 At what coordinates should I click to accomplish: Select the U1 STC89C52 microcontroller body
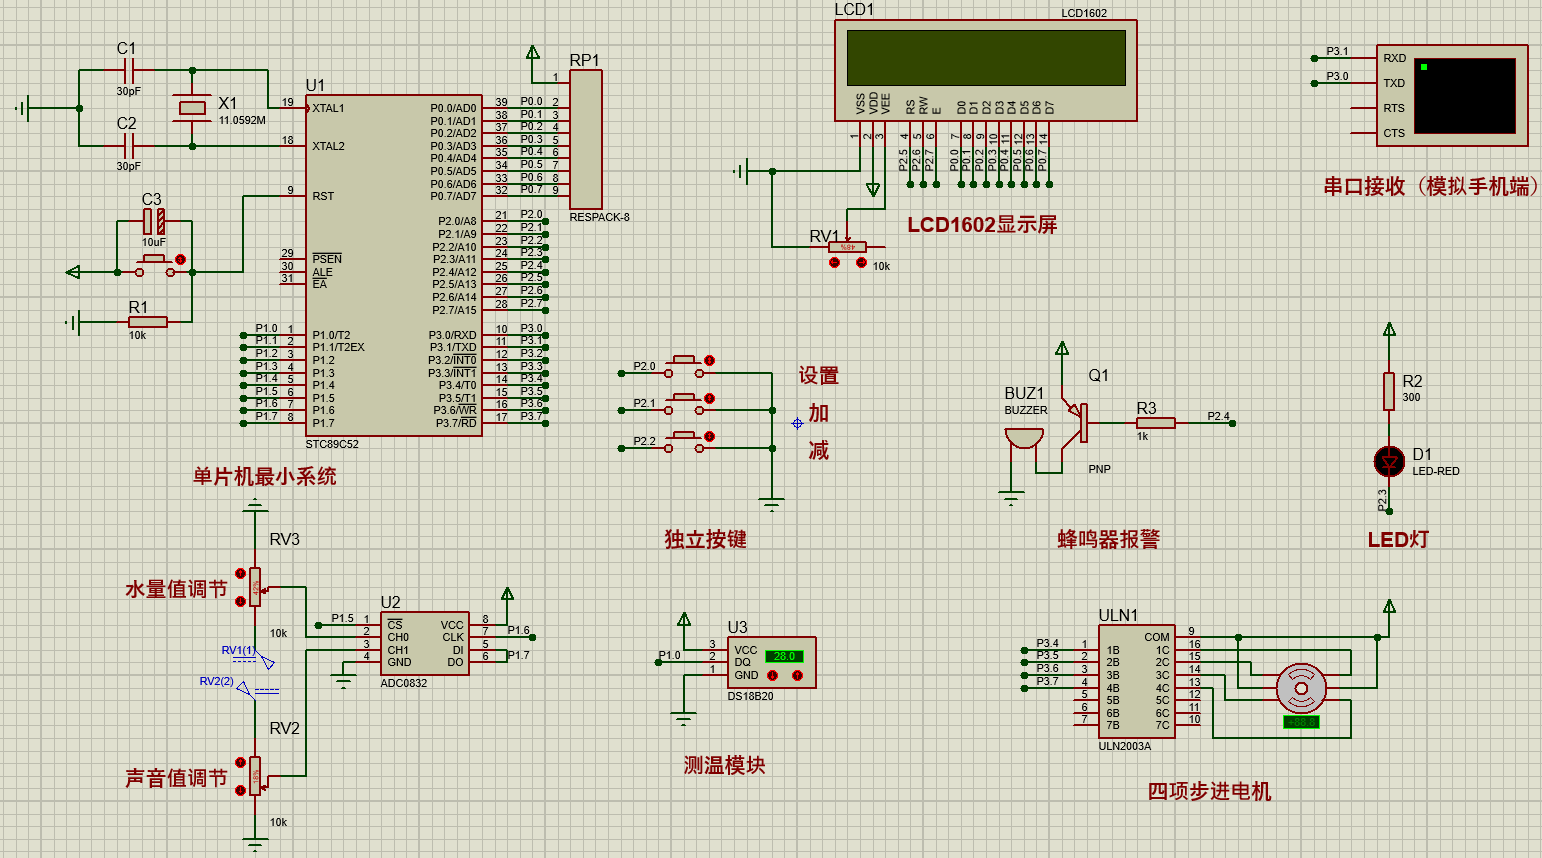click(394, 266)
